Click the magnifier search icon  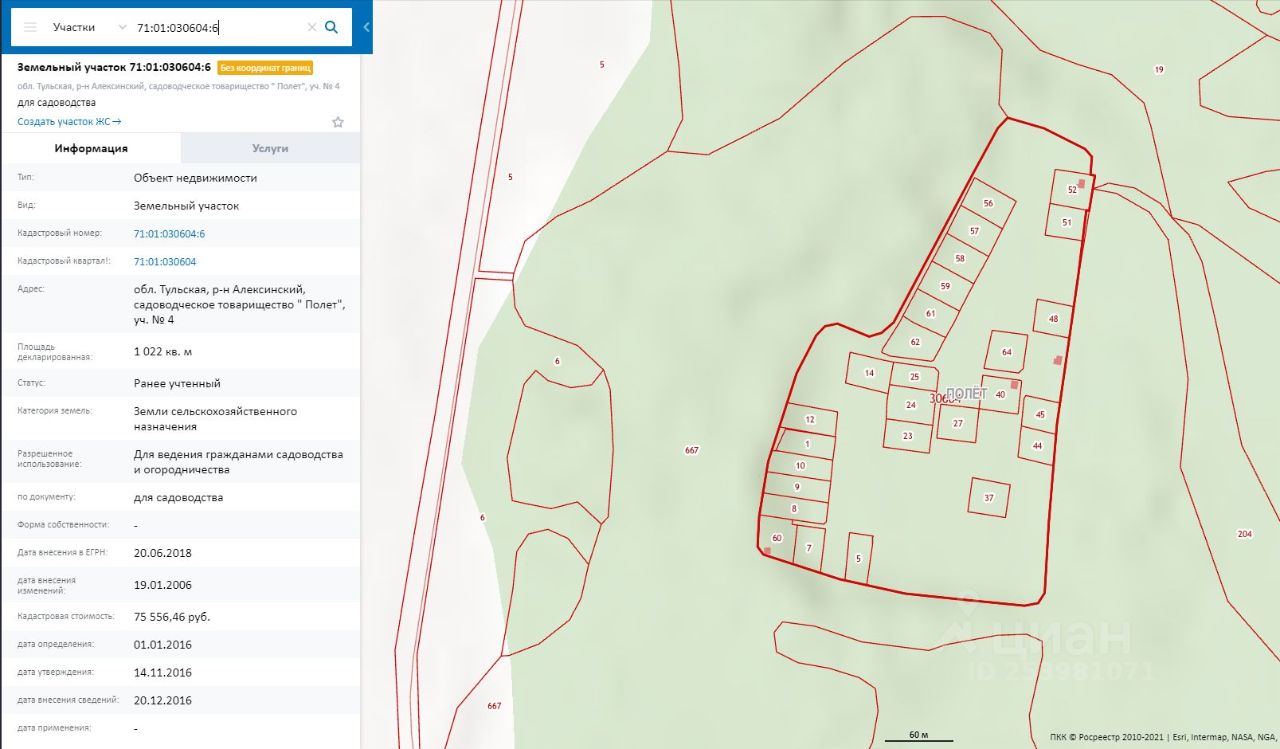point(332,27)
